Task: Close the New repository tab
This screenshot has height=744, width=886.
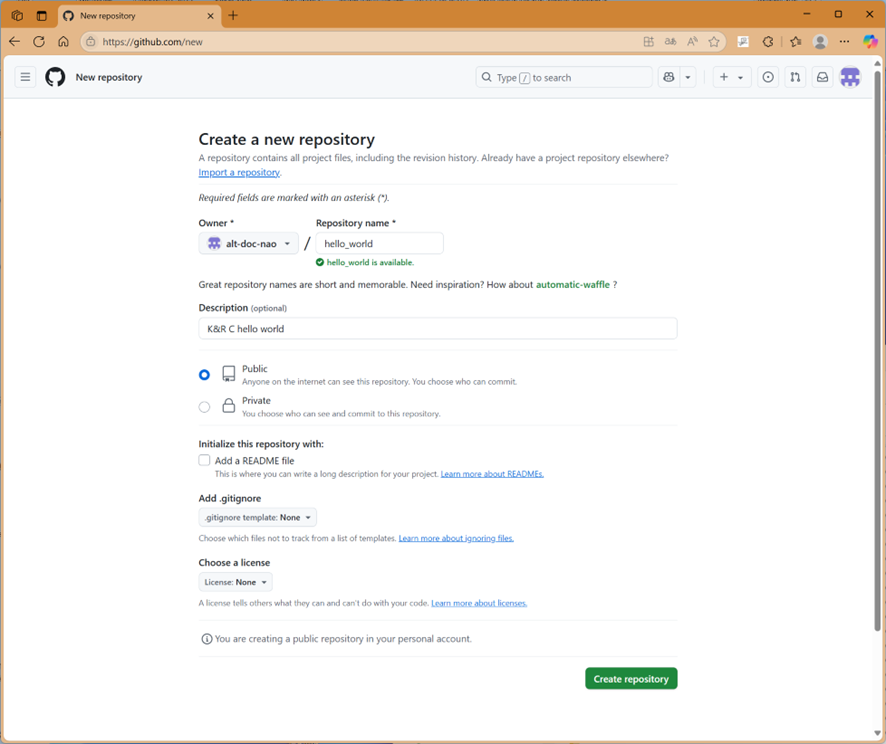Action: point(210,16)
